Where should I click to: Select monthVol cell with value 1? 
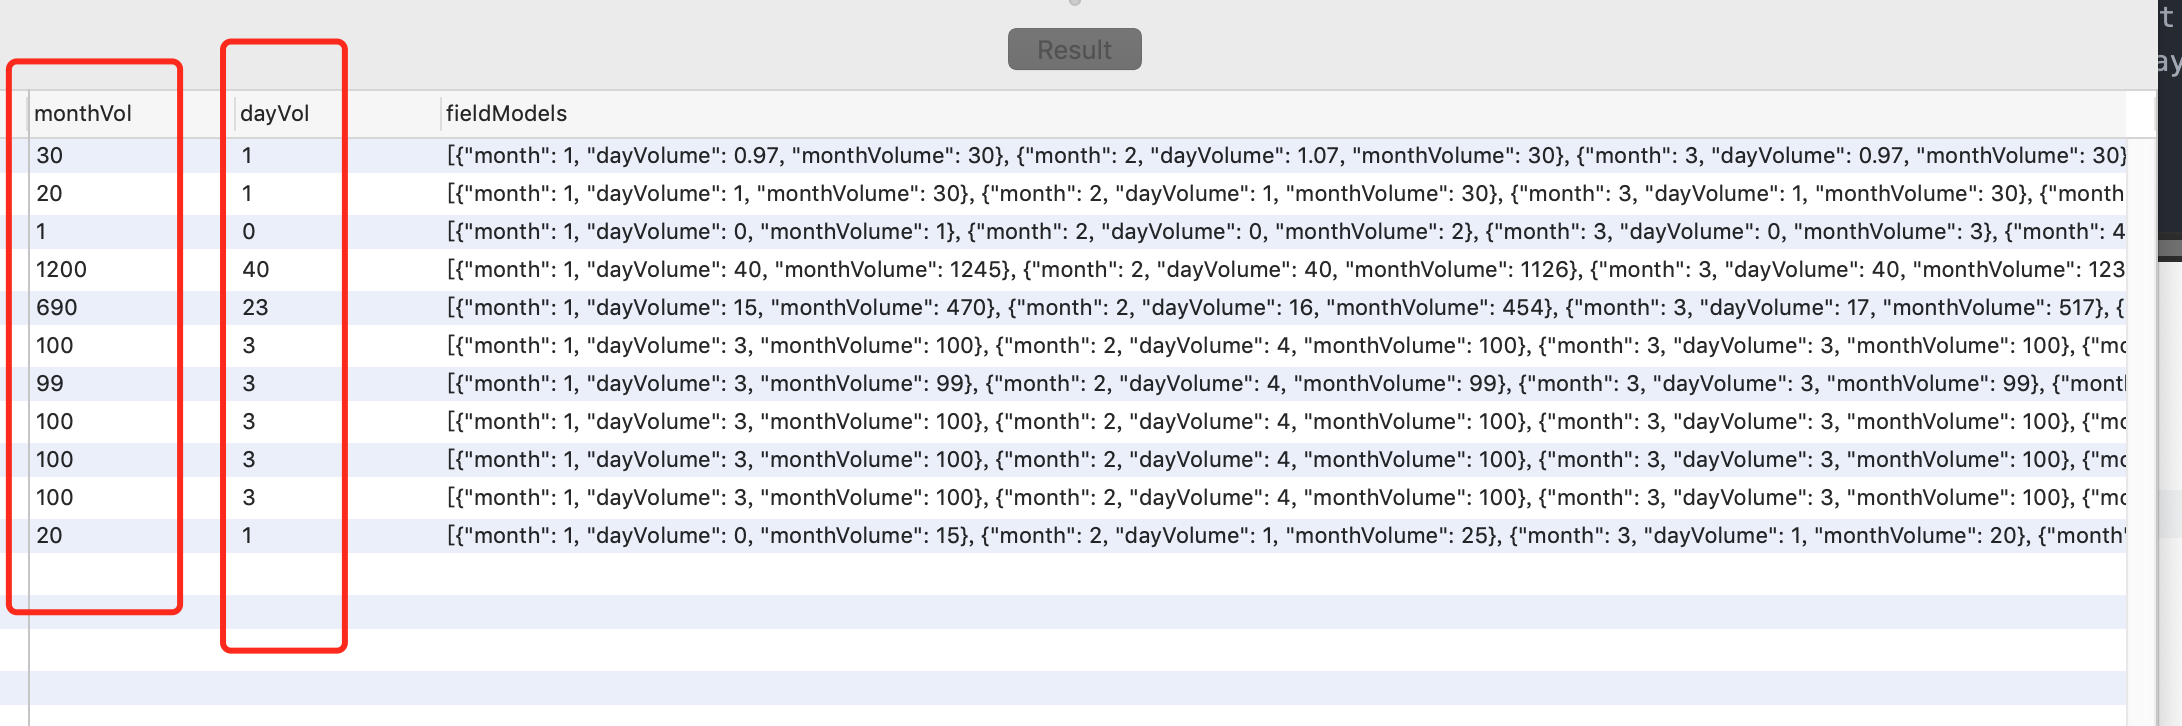(130, 231)
